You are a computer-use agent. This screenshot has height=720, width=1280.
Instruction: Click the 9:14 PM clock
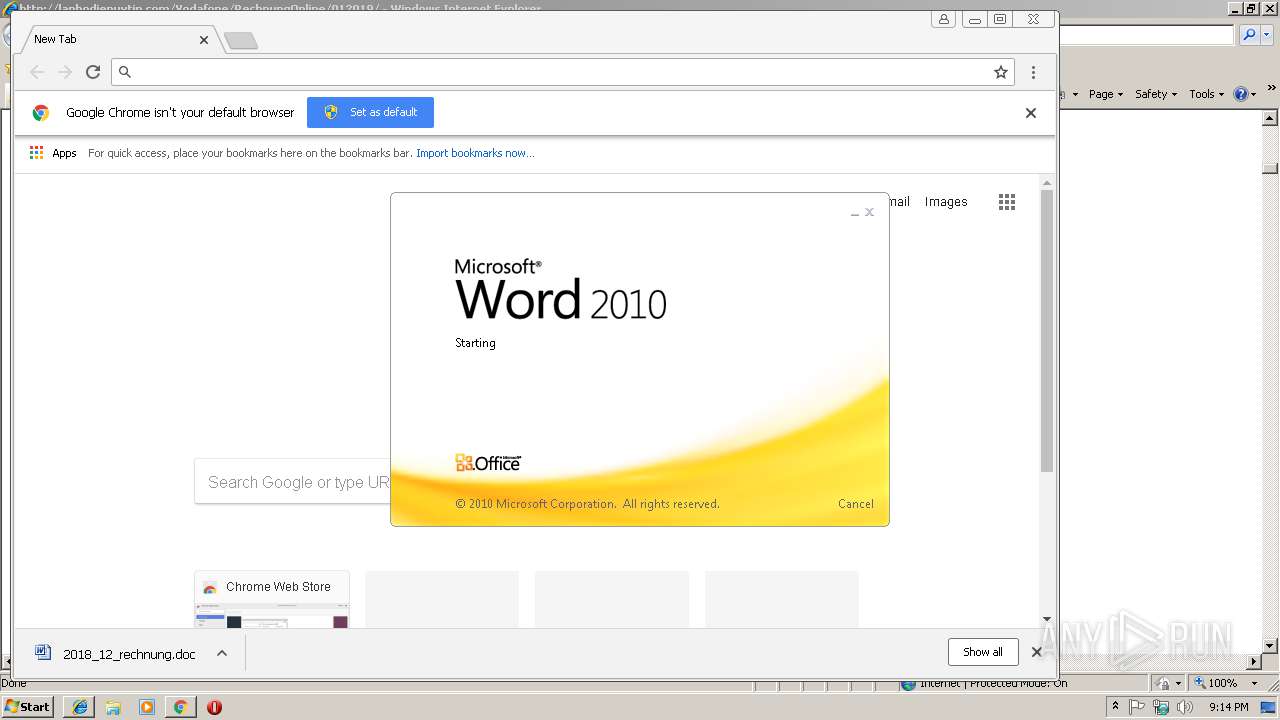tap(1228, 707)
